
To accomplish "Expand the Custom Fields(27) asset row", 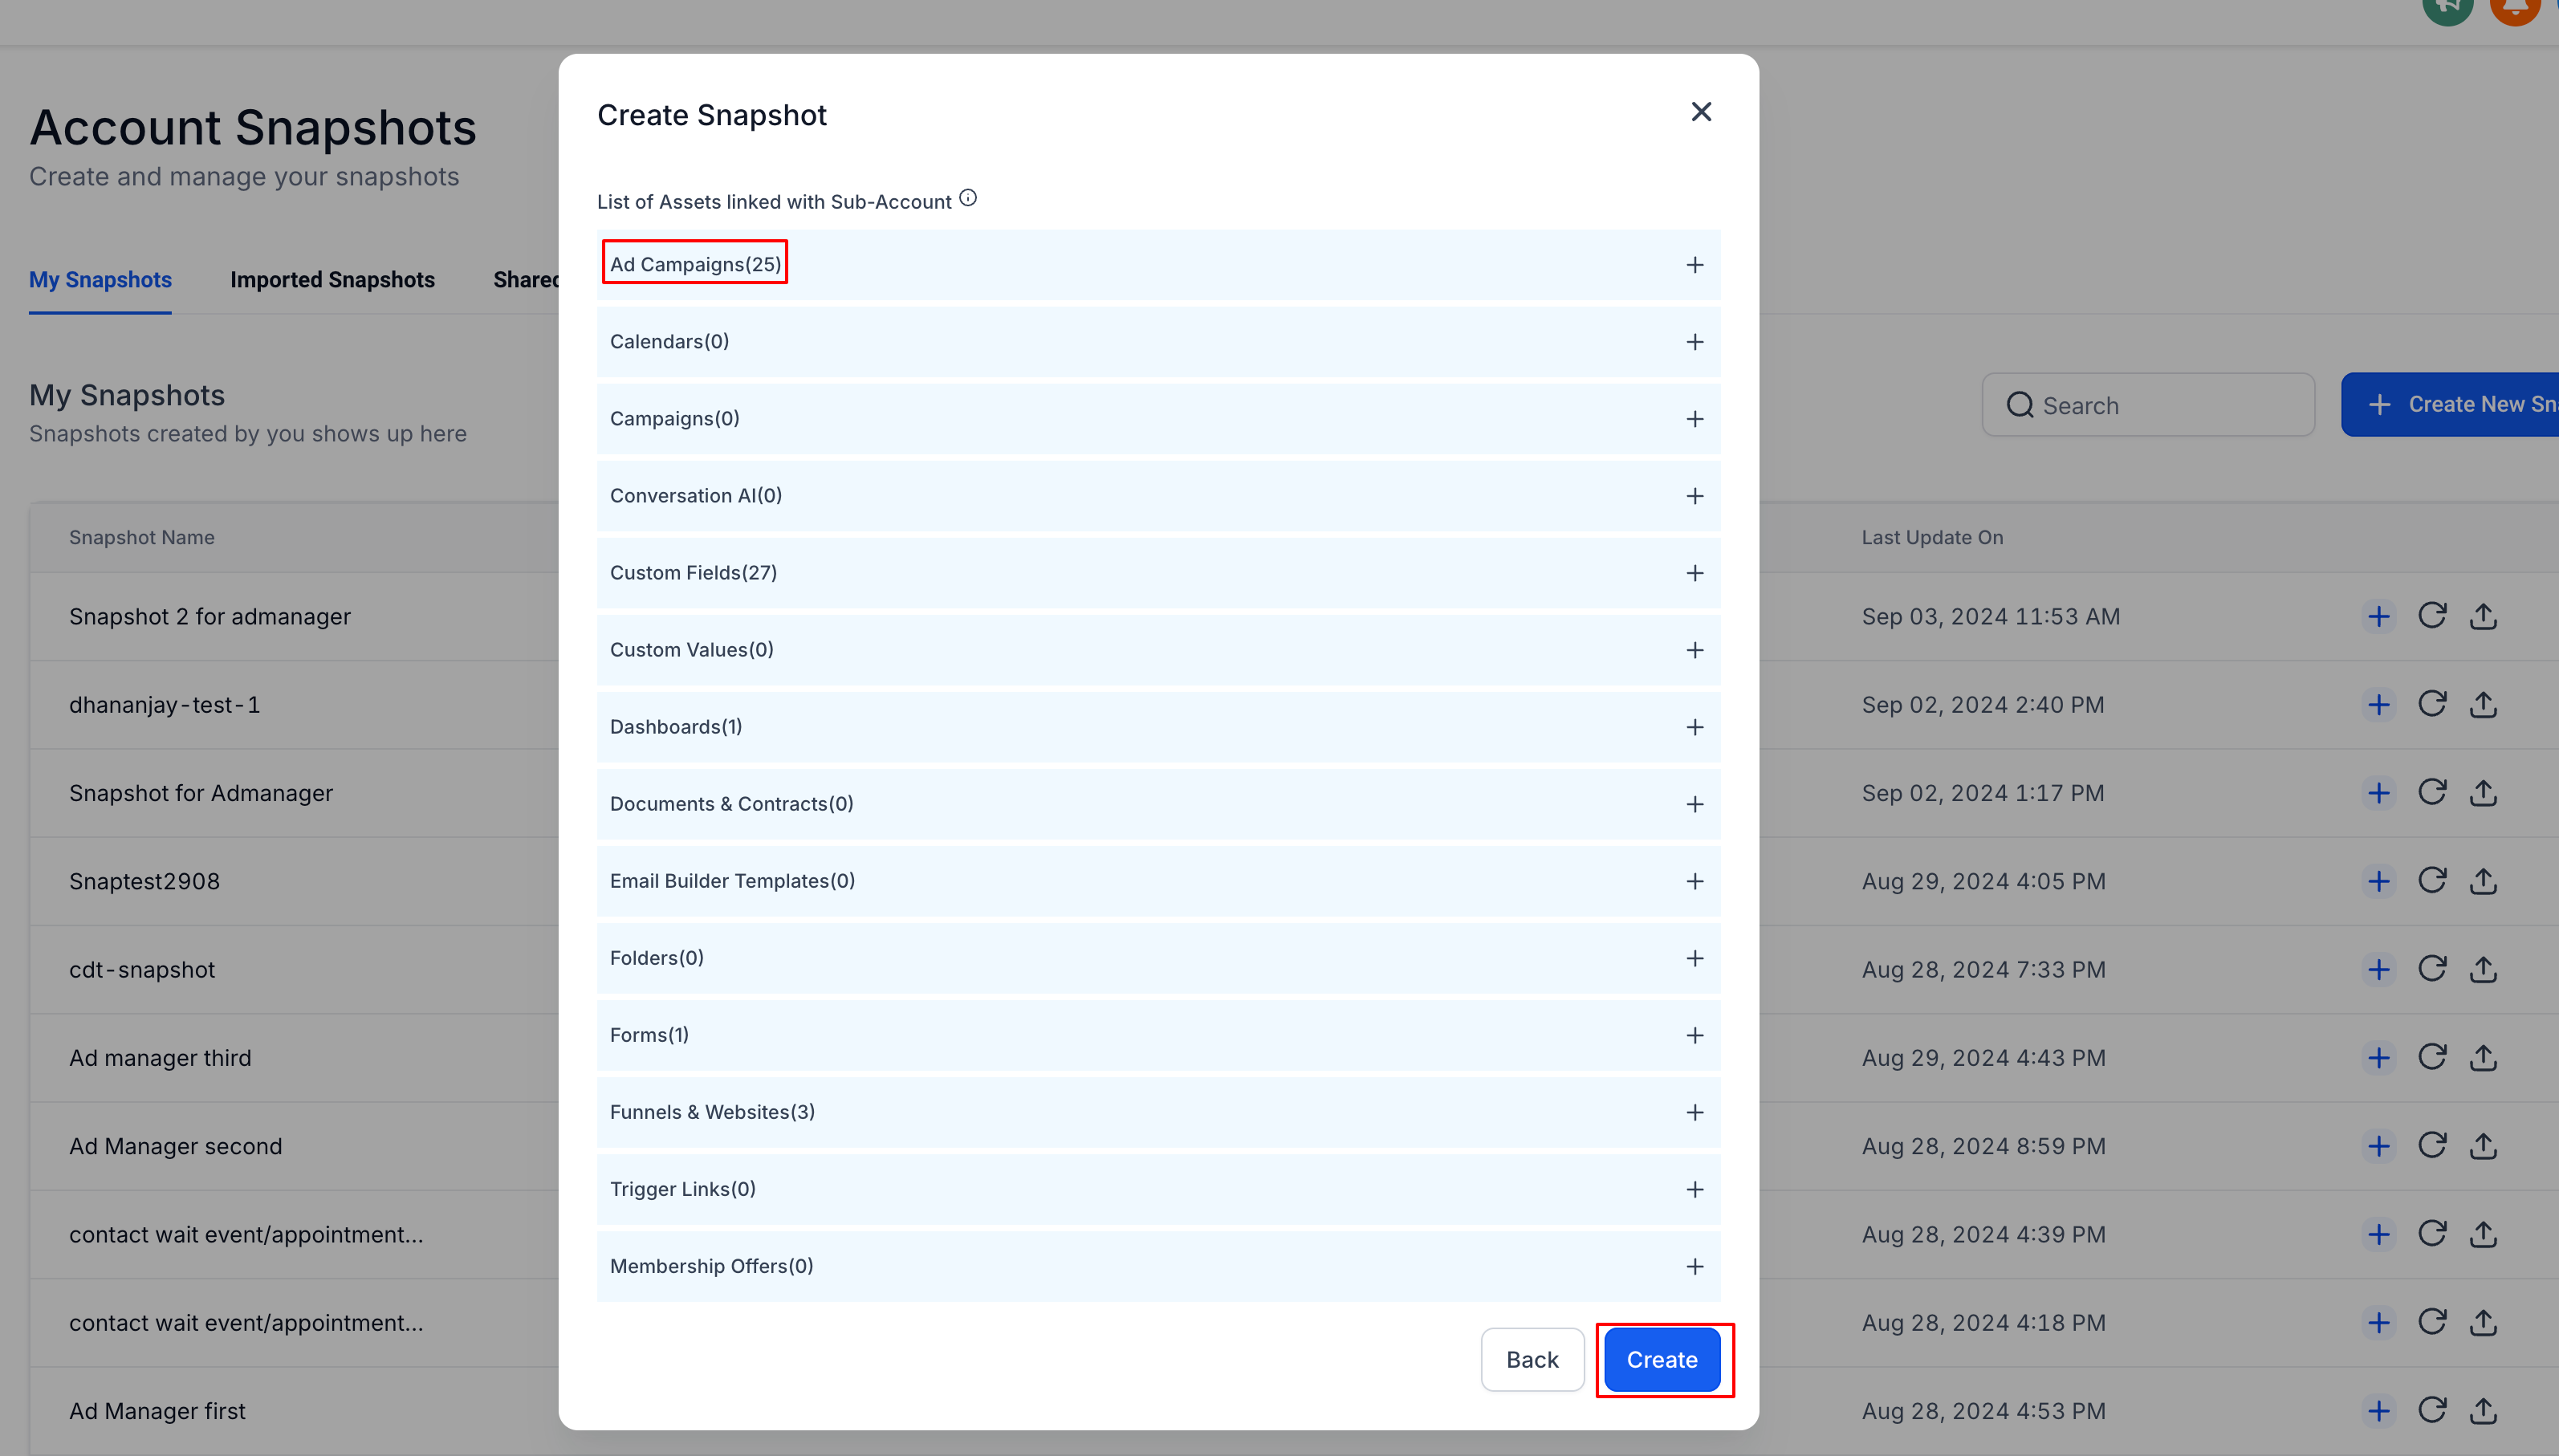I will coord(1694,573).
